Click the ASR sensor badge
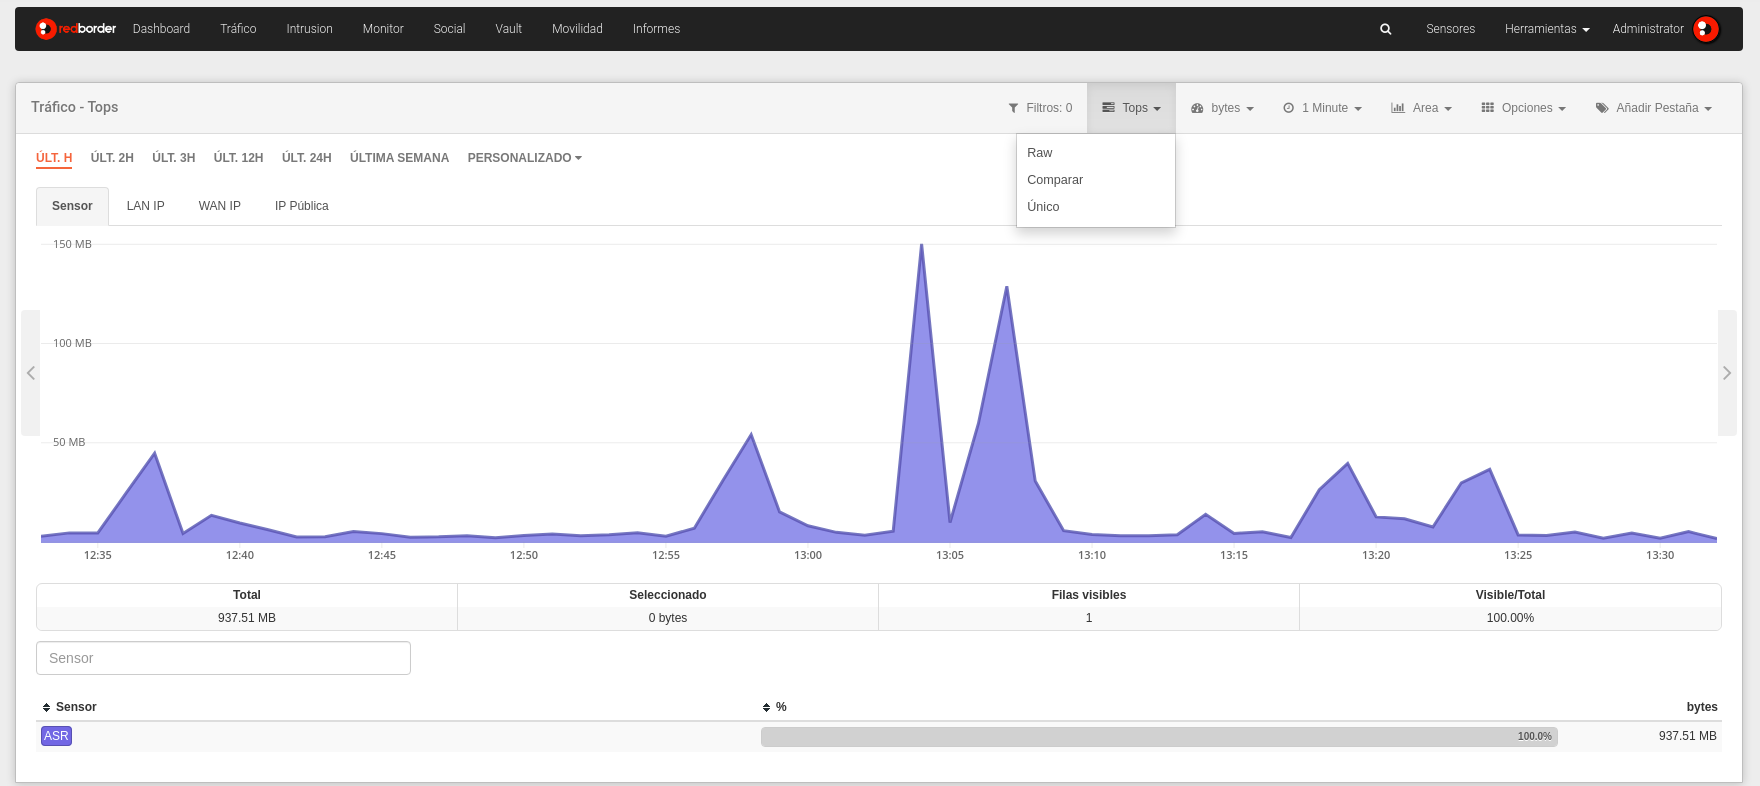This screenshot has height=786, width=1760. (56, 736)
